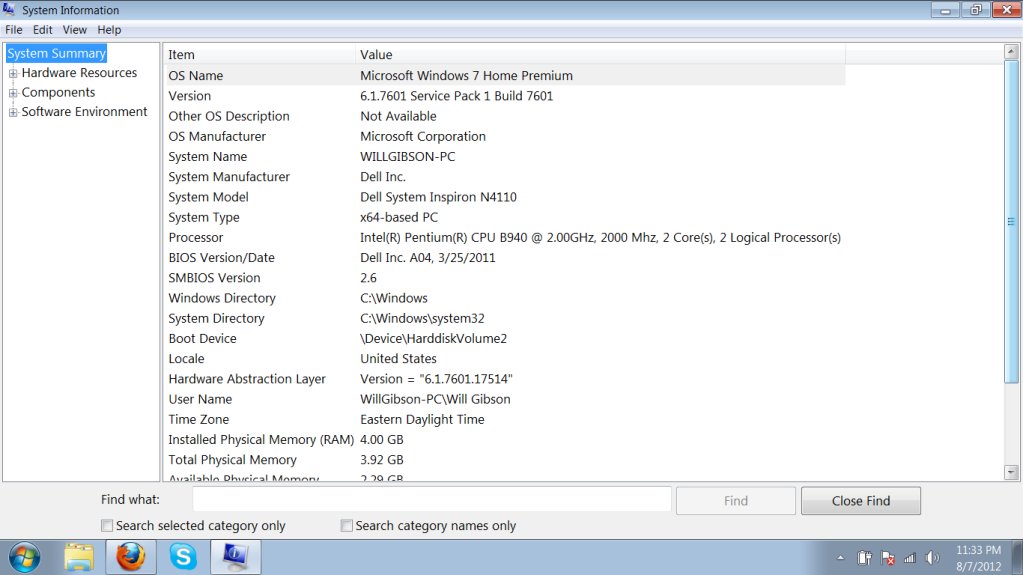1023x575 pixels.
Task: Select Components label in tree
Action: (x=58, y=92)
